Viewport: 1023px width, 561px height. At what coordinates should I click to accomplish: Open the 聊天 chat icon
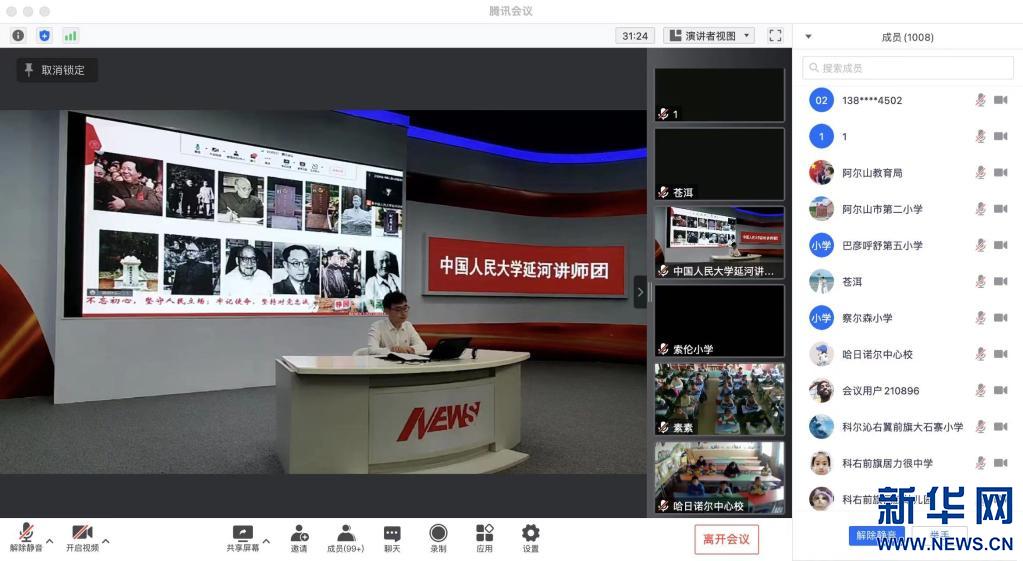[392, 538]
